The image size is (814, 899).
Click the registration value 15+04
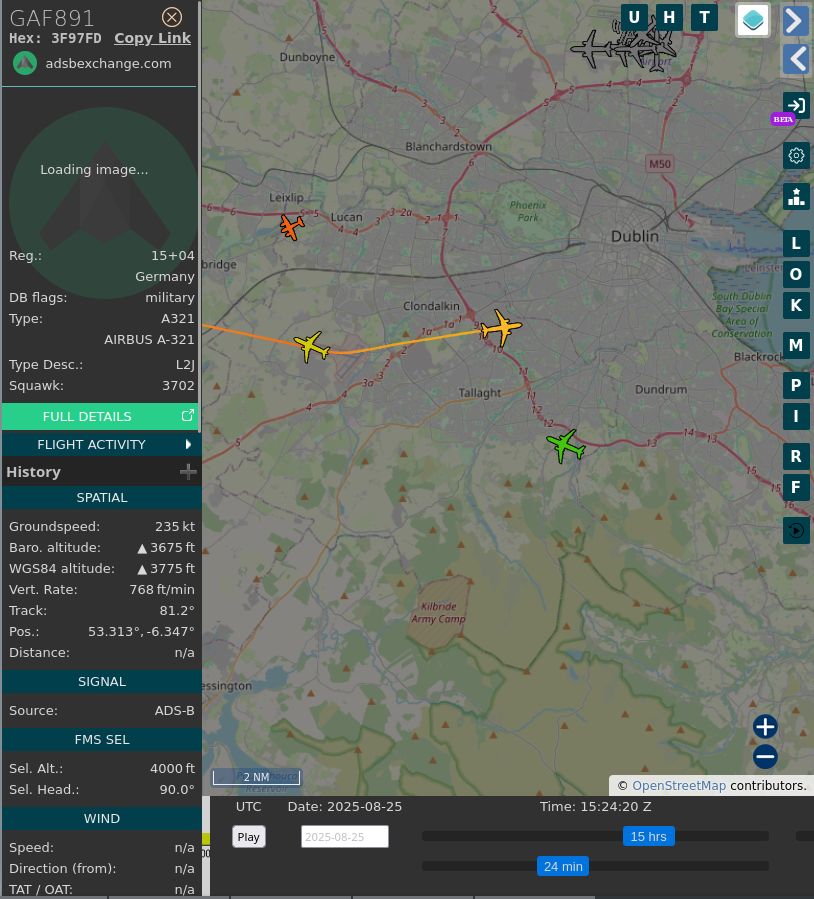coord(173,256)
